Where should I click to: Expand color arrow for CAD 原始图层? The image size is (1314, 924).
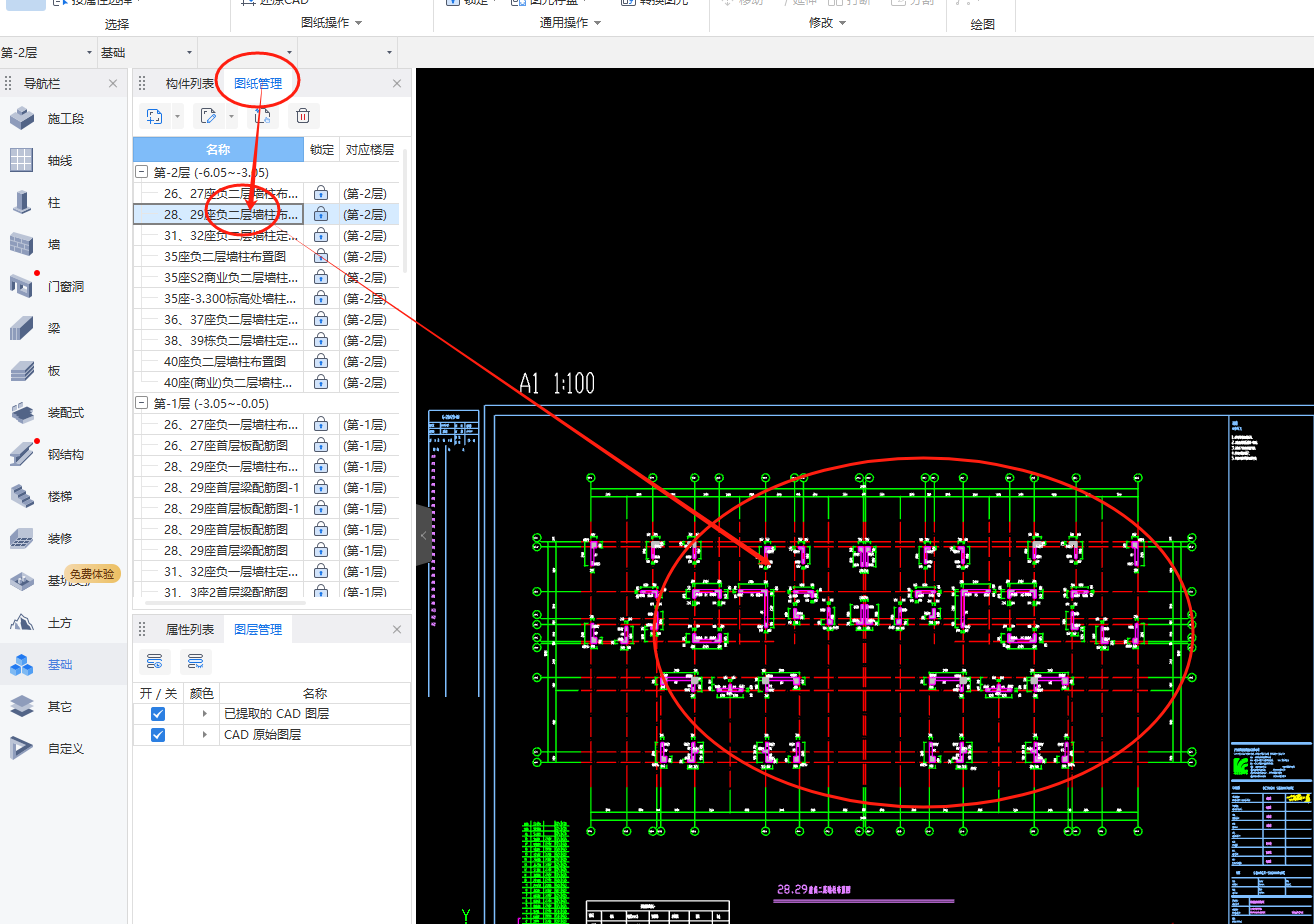click(x=204, y=734)
